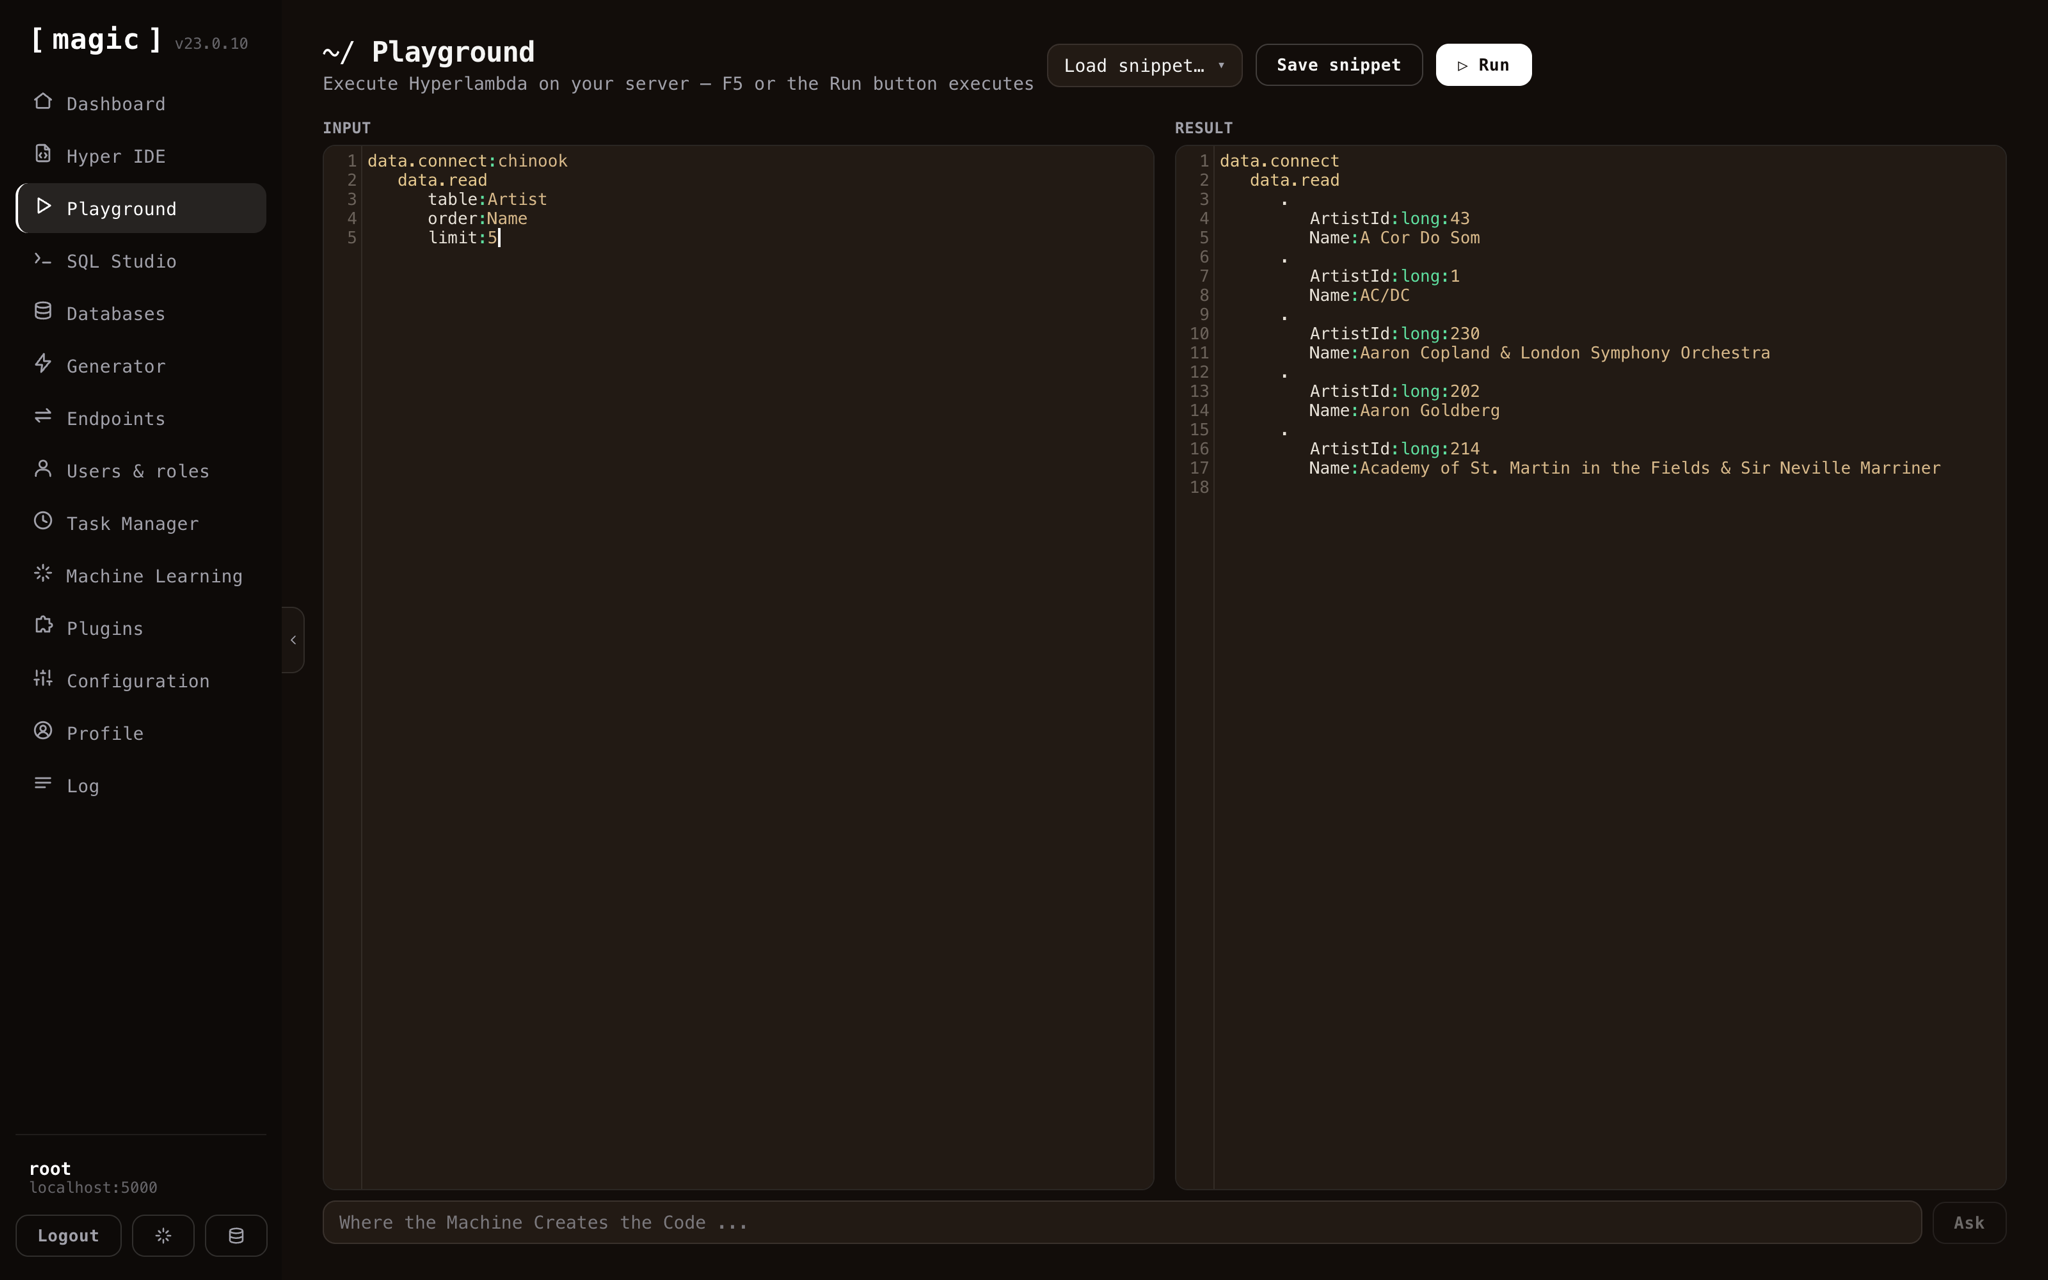The height and width of the screenshot is (1280, 2048).
Task: Click the magic logo text
Action: pos(96,40)
